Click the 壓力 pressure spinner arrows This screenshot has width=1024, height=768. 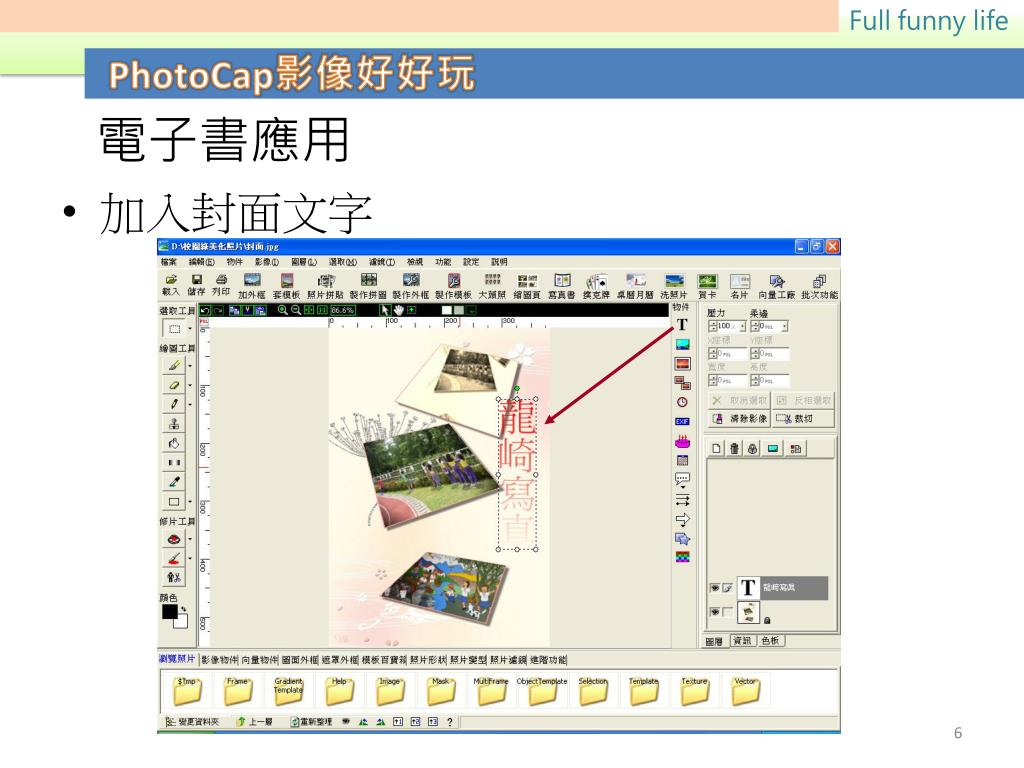point(712,326)
